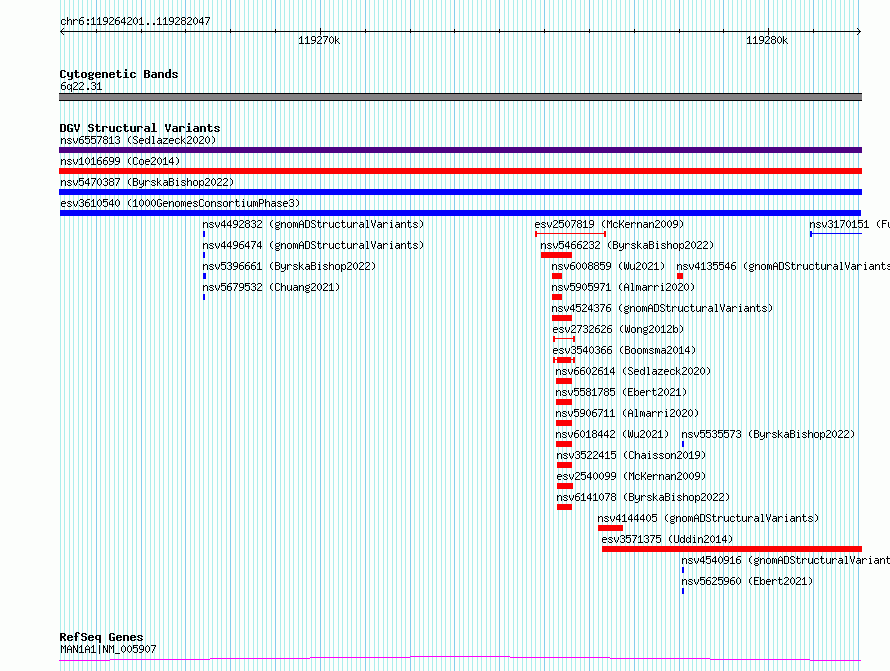Open nsv5396661 (ByrskaBishop2022) entry

pos(289,266)
